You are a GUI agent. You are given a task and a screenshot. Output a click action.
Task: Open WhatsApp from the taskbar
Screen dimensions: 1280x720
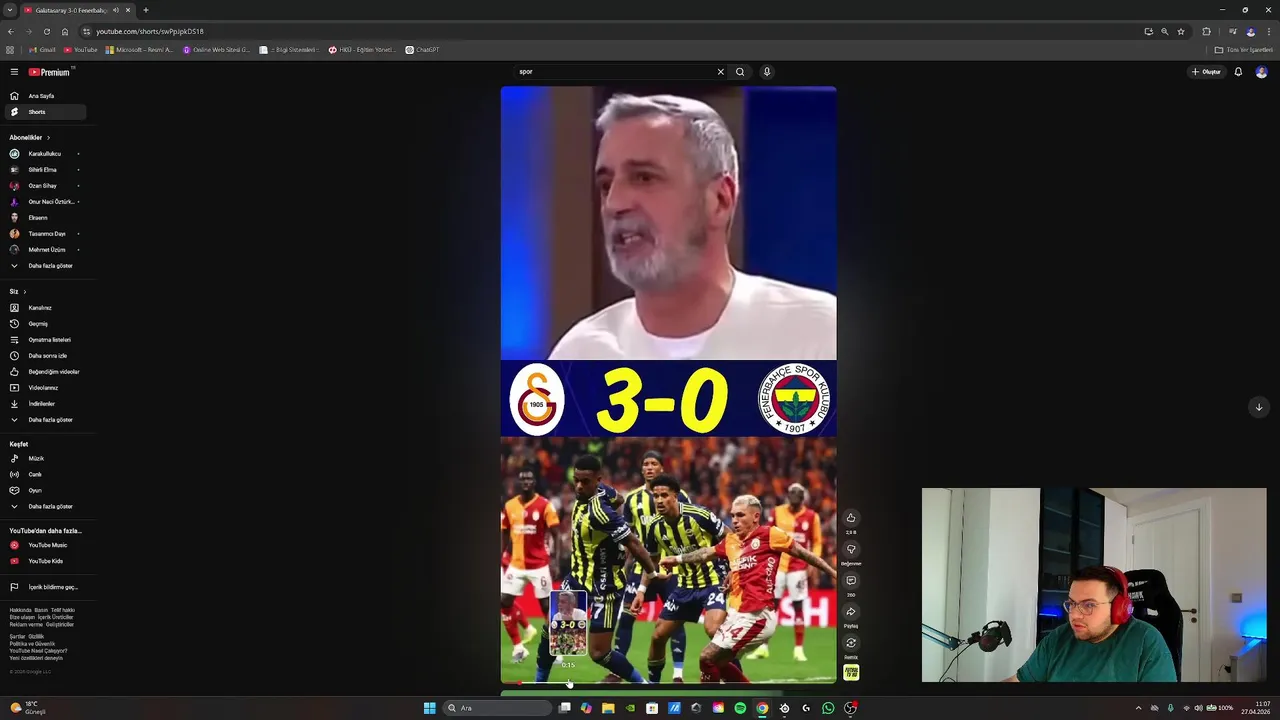click(828, 708)
